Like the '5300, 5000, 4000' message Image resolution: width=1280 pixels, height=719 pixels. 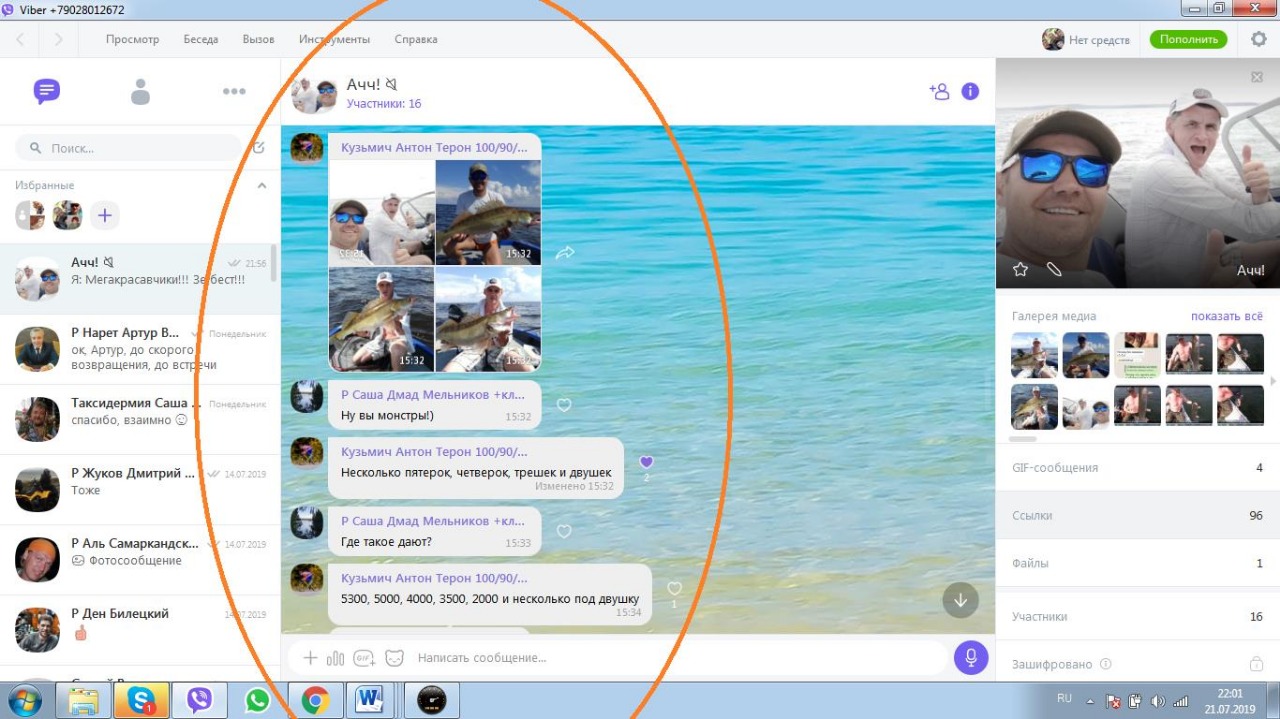(x=674, y=589)
